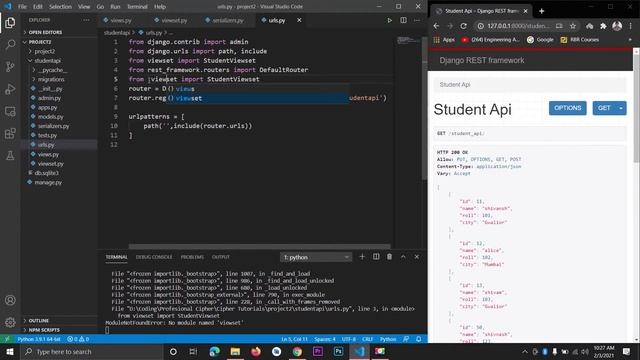
Task: Open Explorer panel more actions ellipsis
Action: [x=86, y=20]
